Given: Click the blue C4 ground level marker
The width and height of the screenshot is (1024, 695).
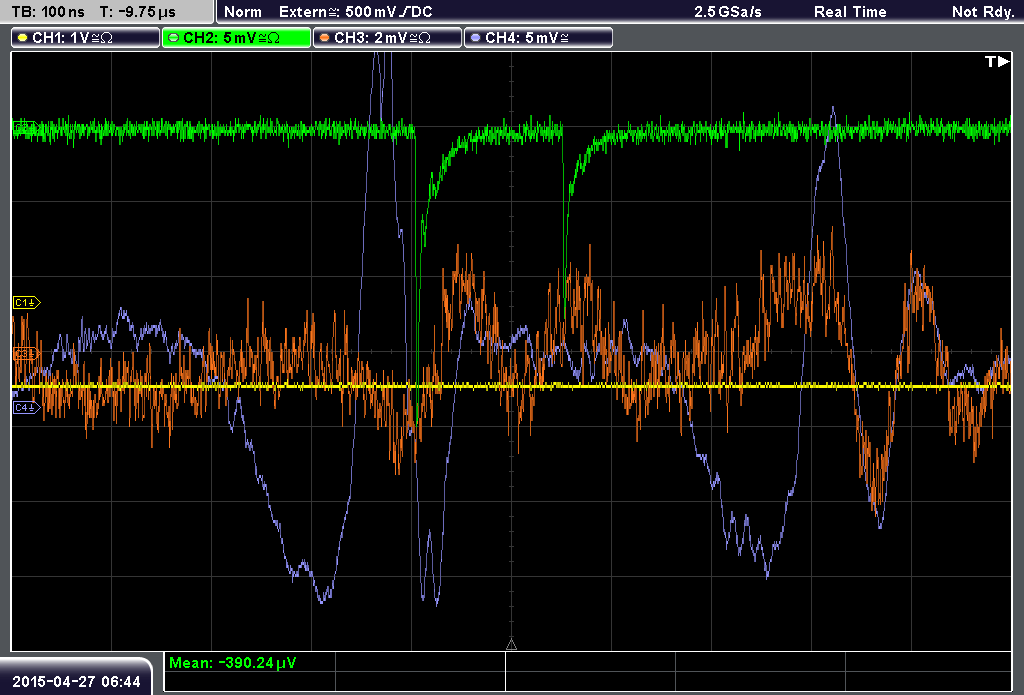Looking at the screenshot, I should [x=27, y=408].
